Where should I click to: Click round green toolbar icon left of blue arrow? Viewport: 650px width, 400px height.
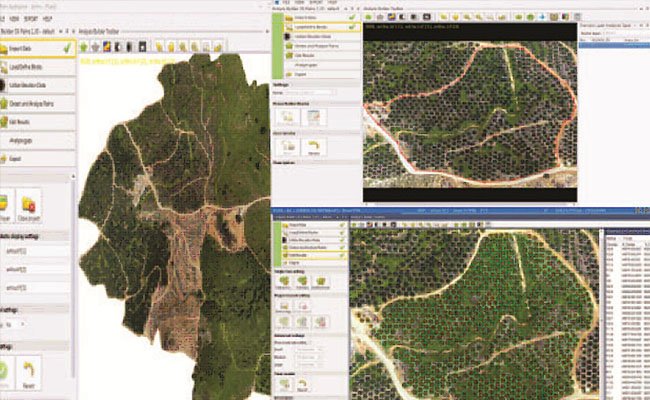coord(531,17)
